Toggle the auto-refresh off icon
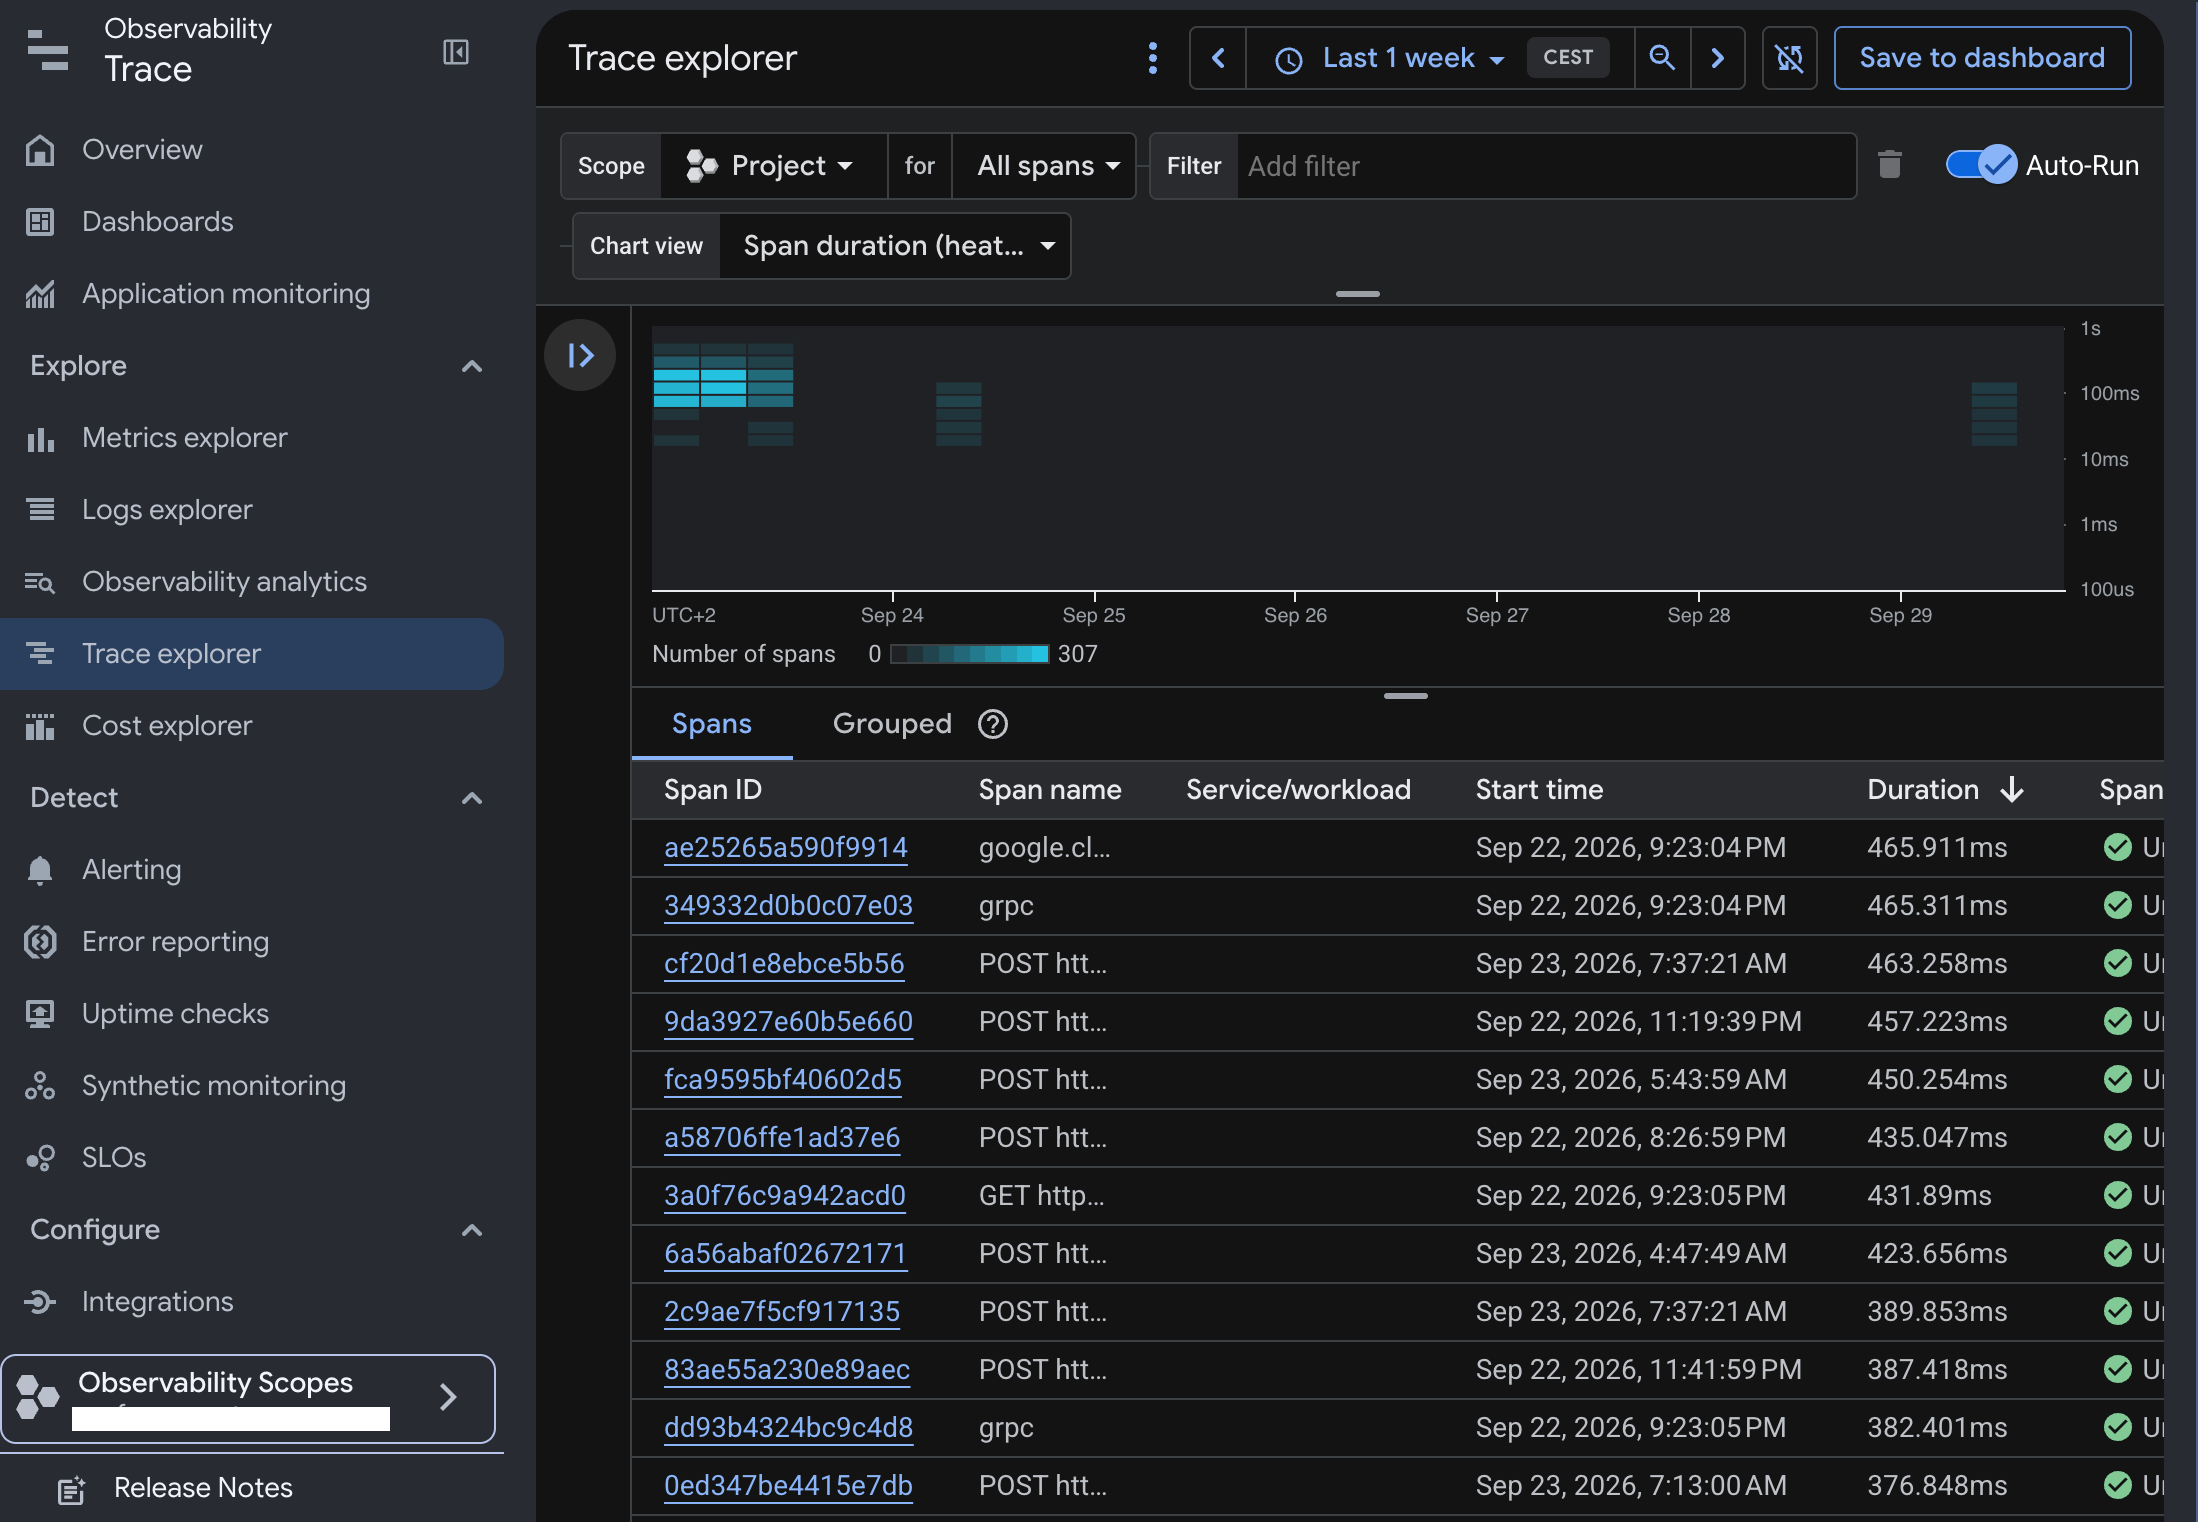 tap(1789, 58)
